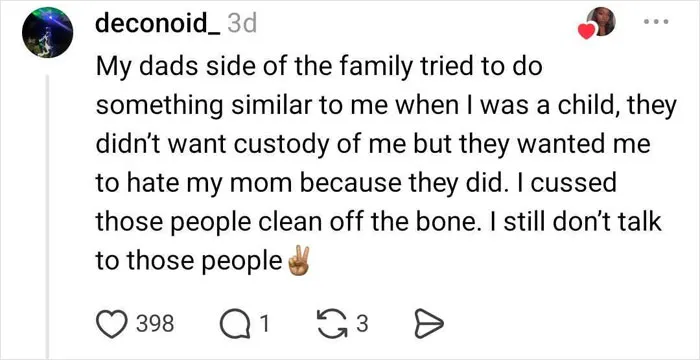Screen dimensions: 700x360
Task: Click the peace hand emoji
Action: 299,261
